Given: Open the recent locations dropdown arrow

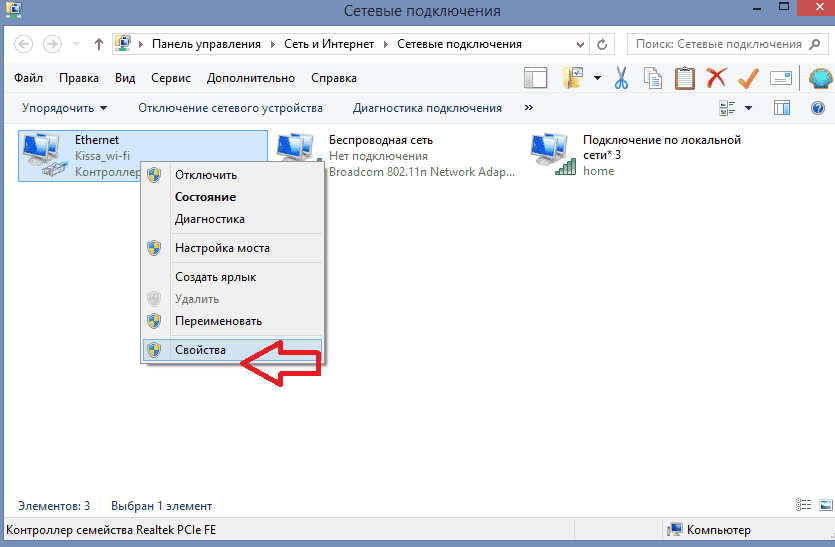Looking at the screenshot, I should (77, 44).
